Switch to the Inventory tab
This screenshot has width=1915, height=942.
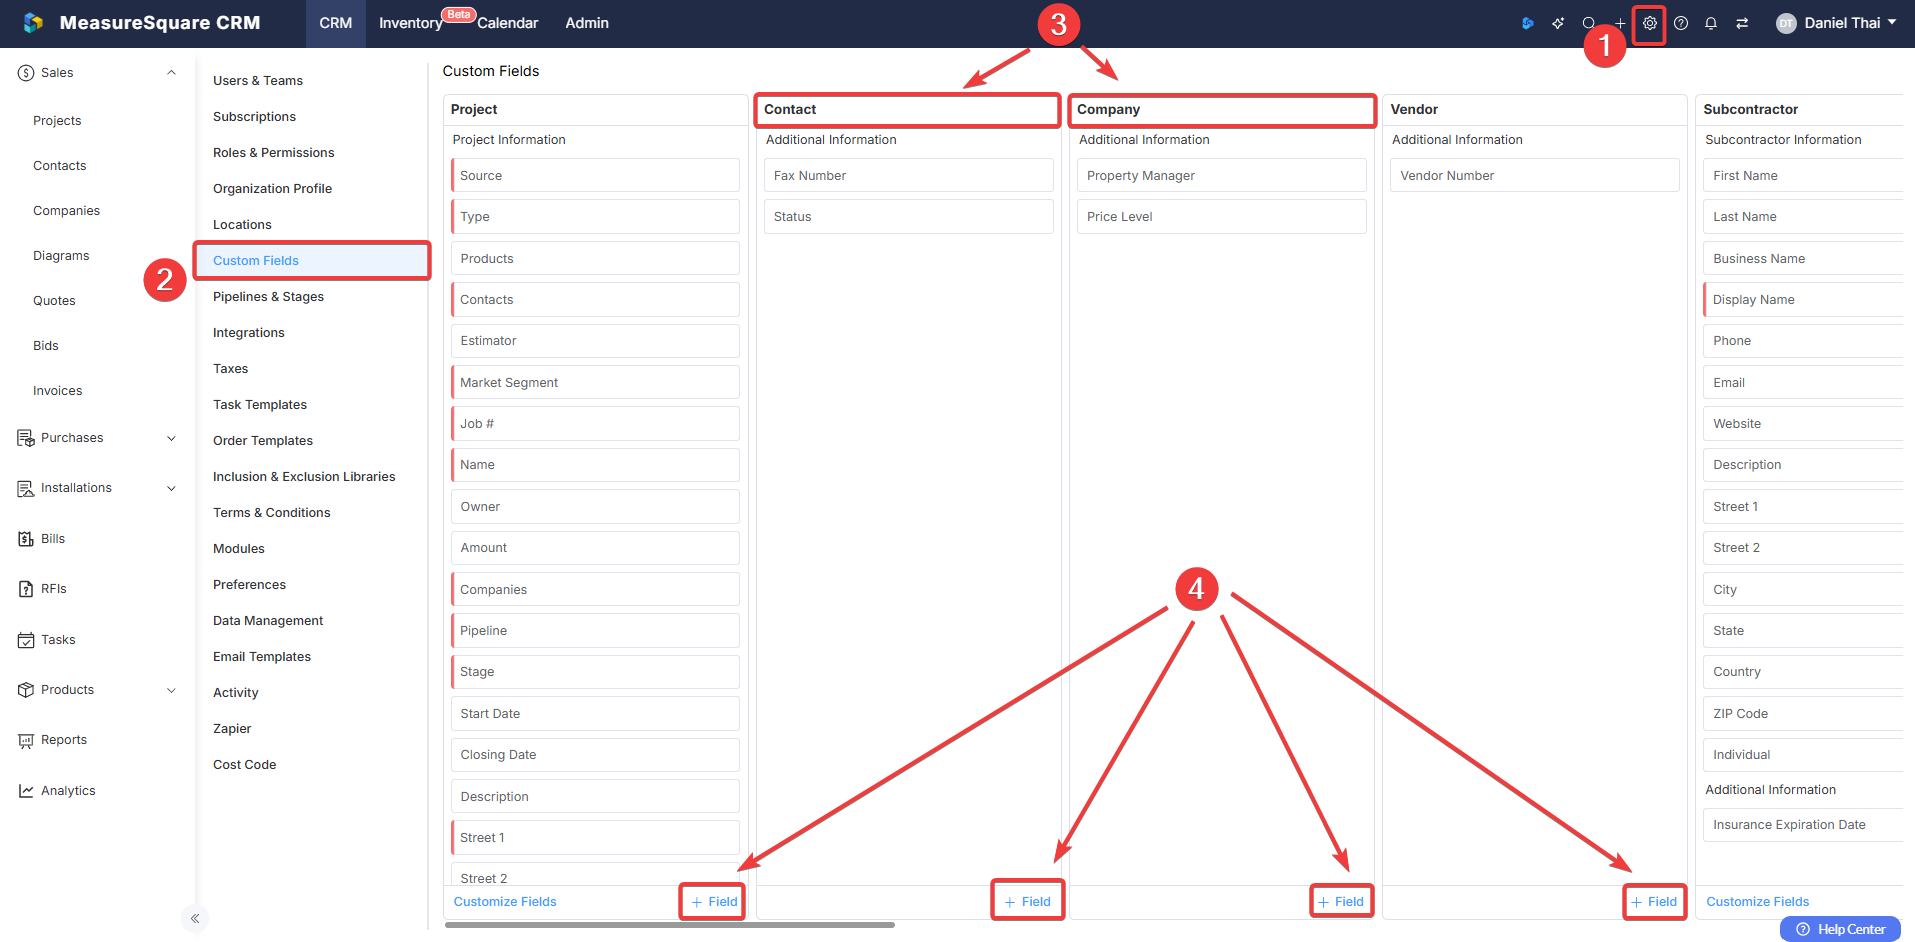point(410,23)
